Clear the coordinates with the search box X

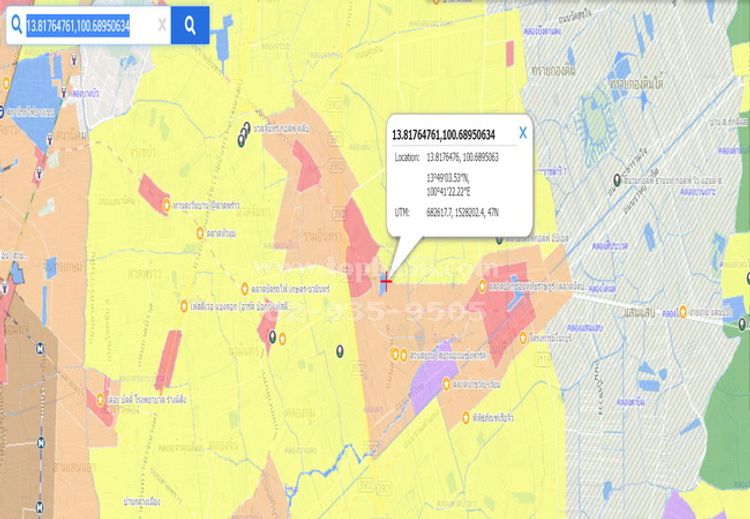coord(162,25)
